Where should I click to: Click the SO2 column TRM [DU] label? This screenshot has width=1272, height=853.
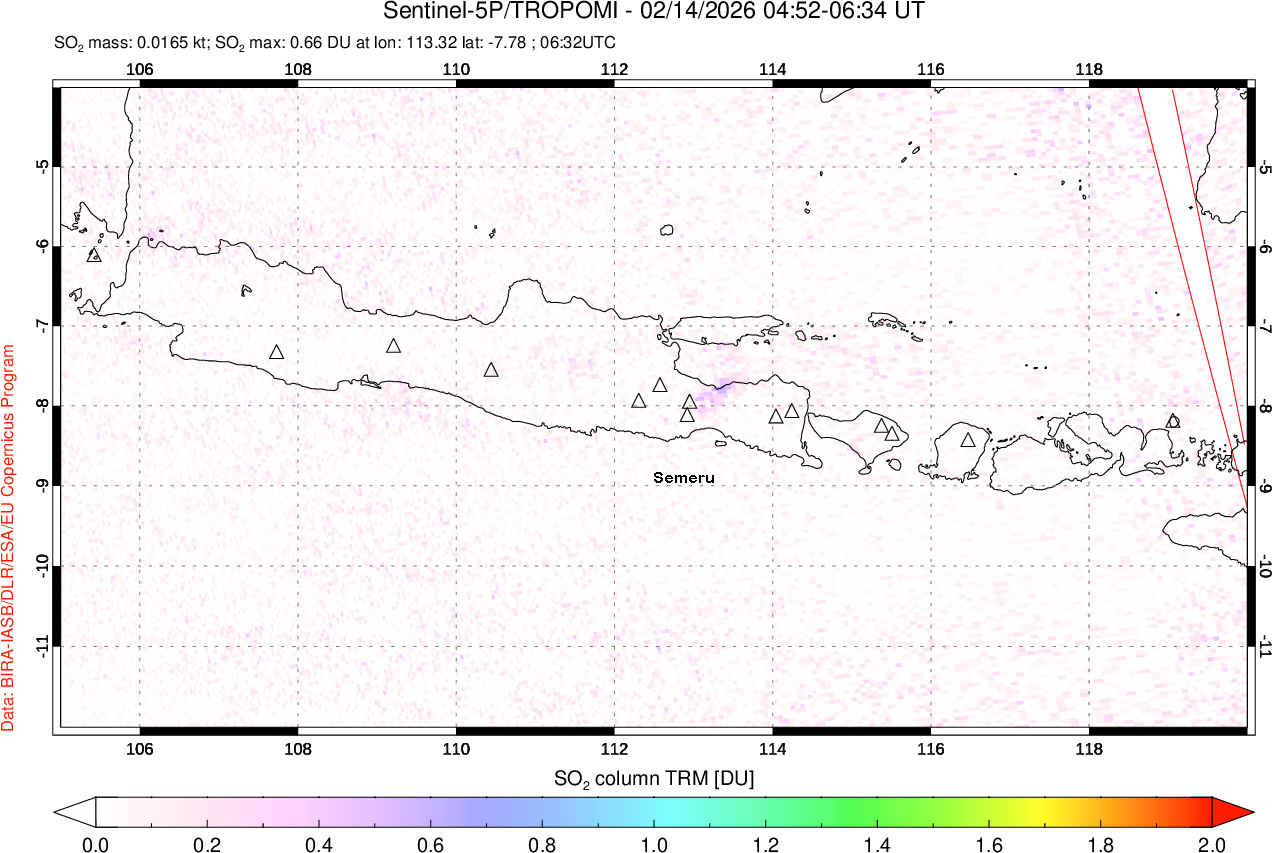pyautogui.click(x=654, y=776)
